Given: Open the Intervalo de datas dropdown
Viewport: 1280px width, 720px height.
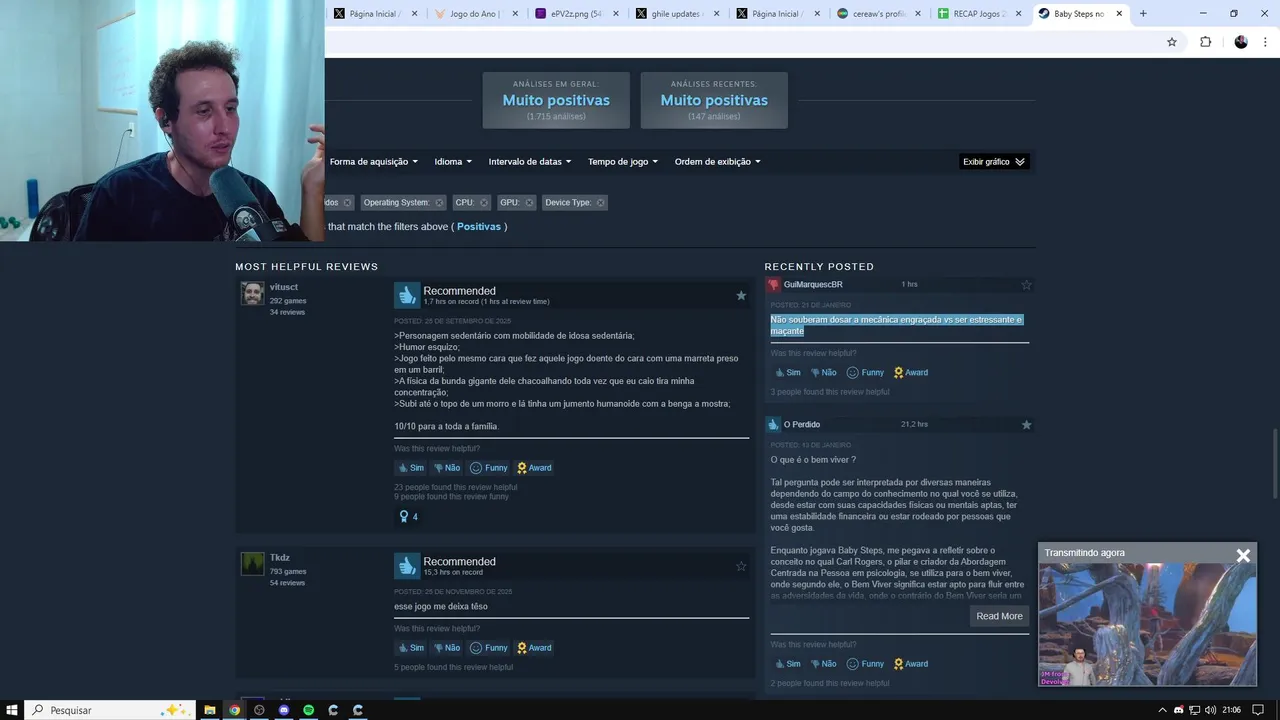Looking at the screenshot, I should [530, 162].
